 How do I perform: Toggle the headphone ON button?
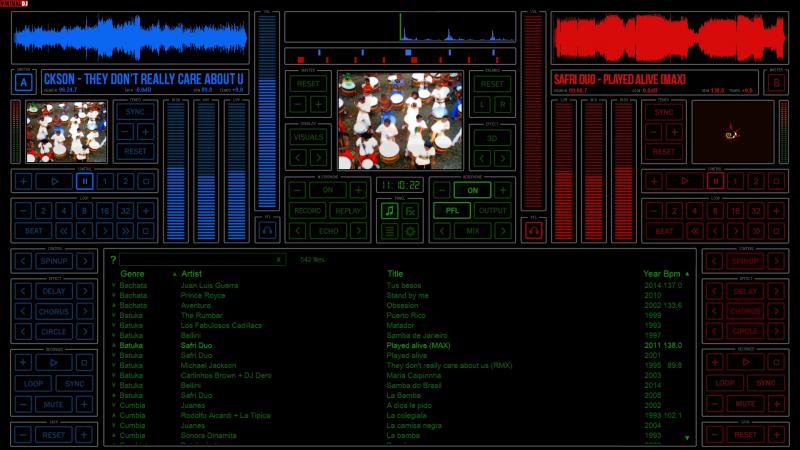tap(472, 190)
